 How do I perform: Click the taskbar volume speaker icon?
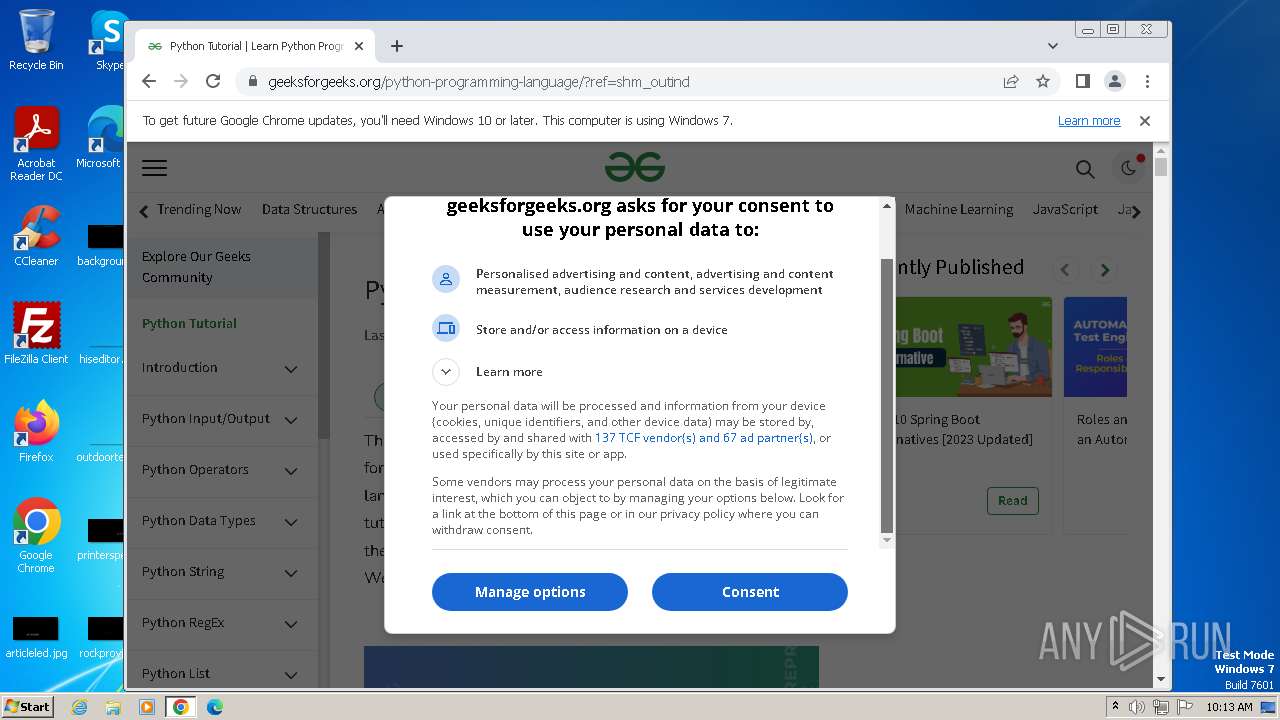(1137, 707)
